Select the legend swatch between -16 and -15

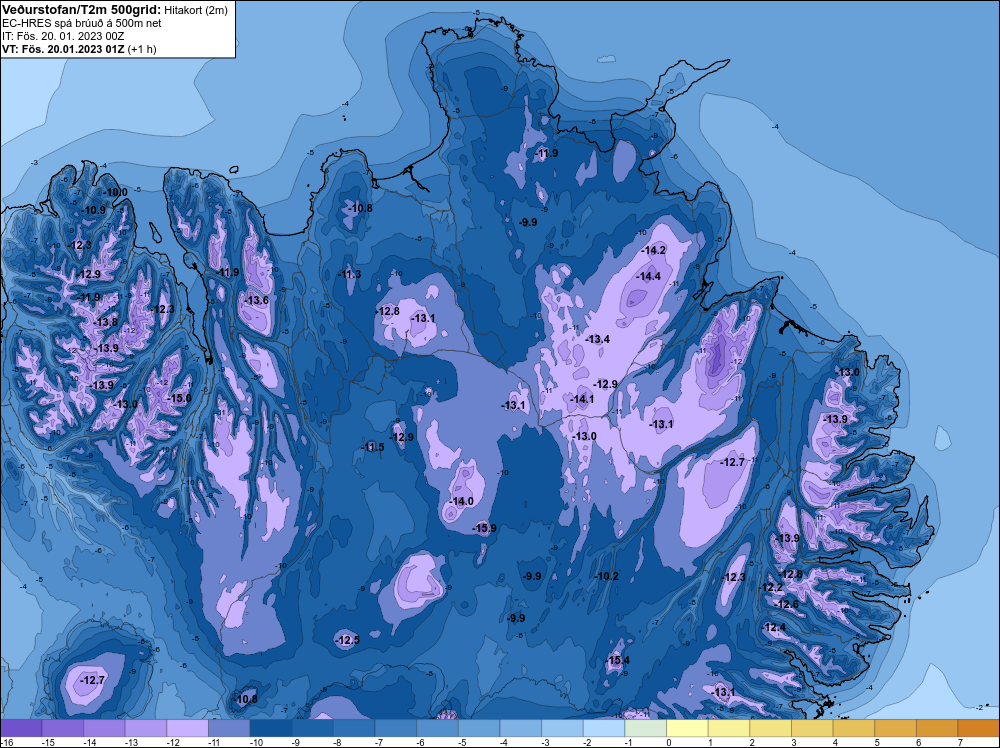click(21, 728)
